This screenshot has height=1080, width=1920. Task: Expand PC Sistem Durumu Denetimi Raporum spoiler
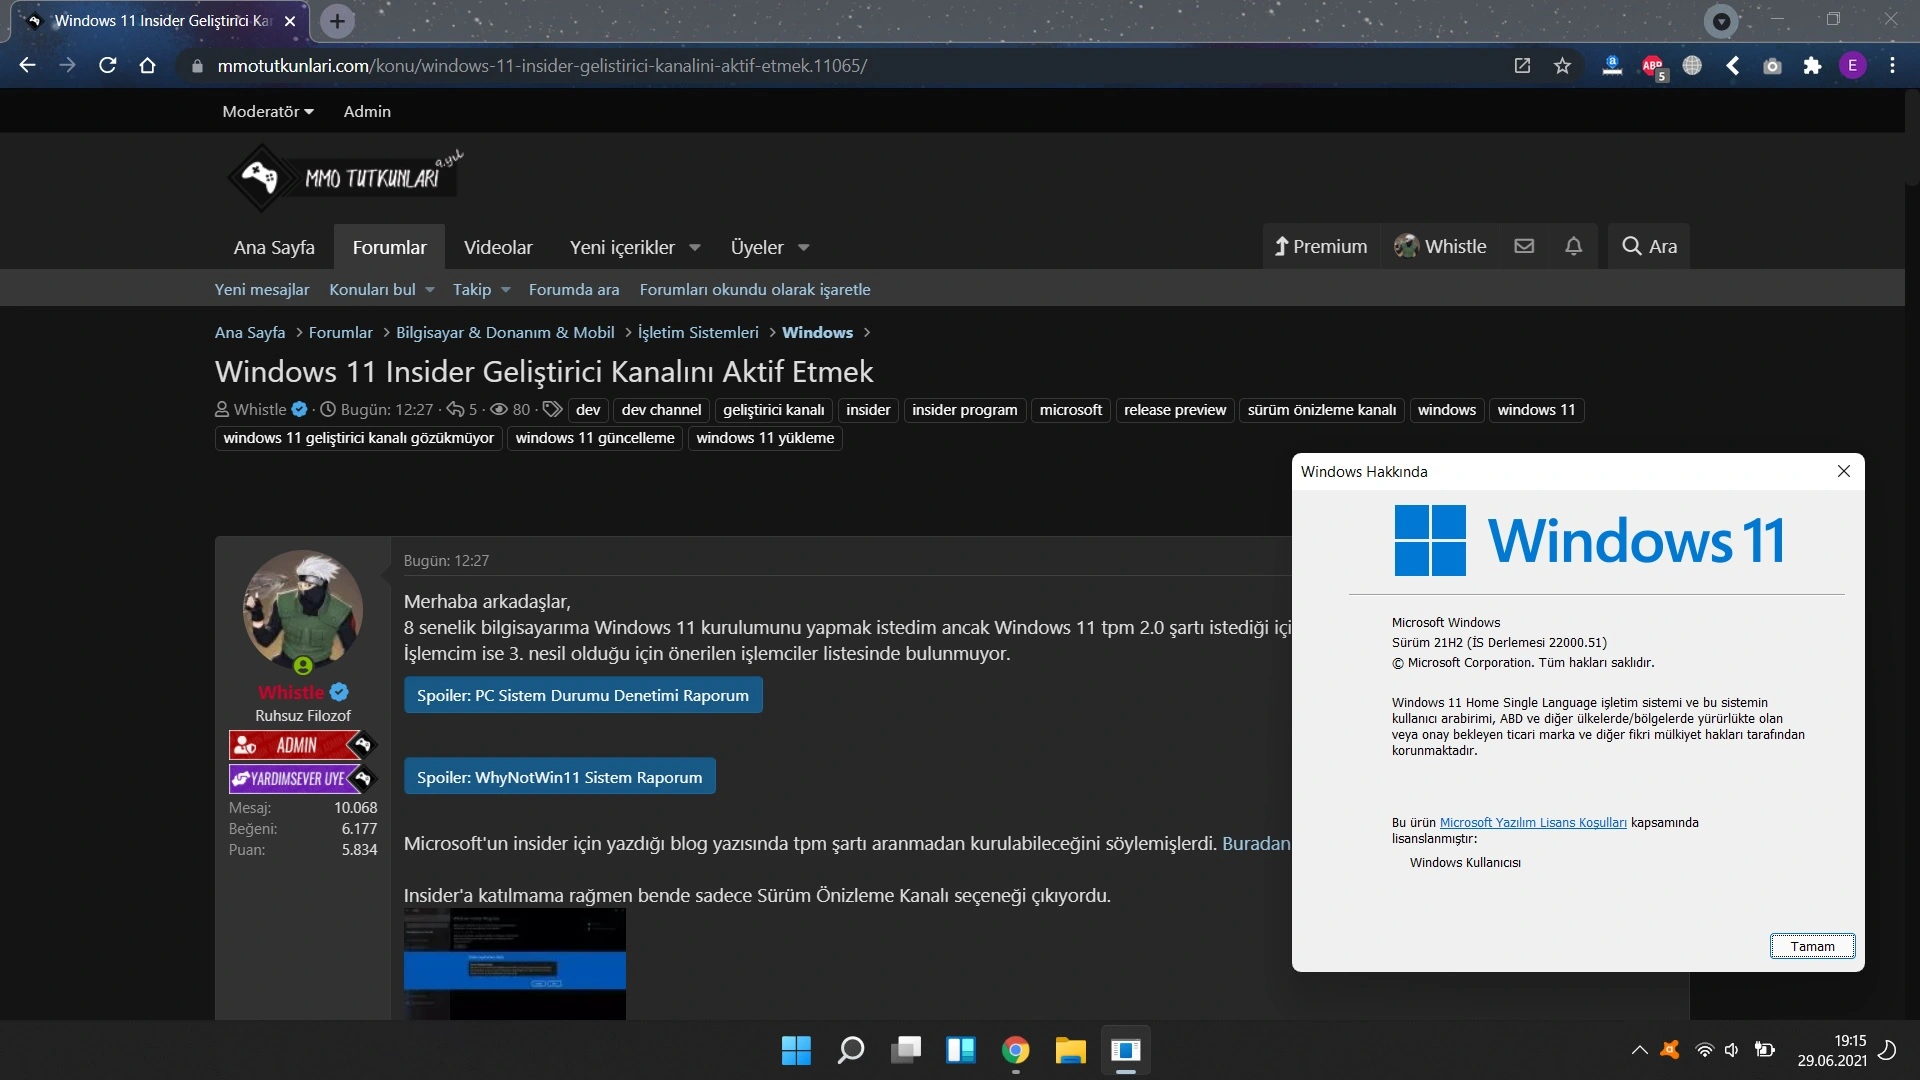(x=583, y=696)
